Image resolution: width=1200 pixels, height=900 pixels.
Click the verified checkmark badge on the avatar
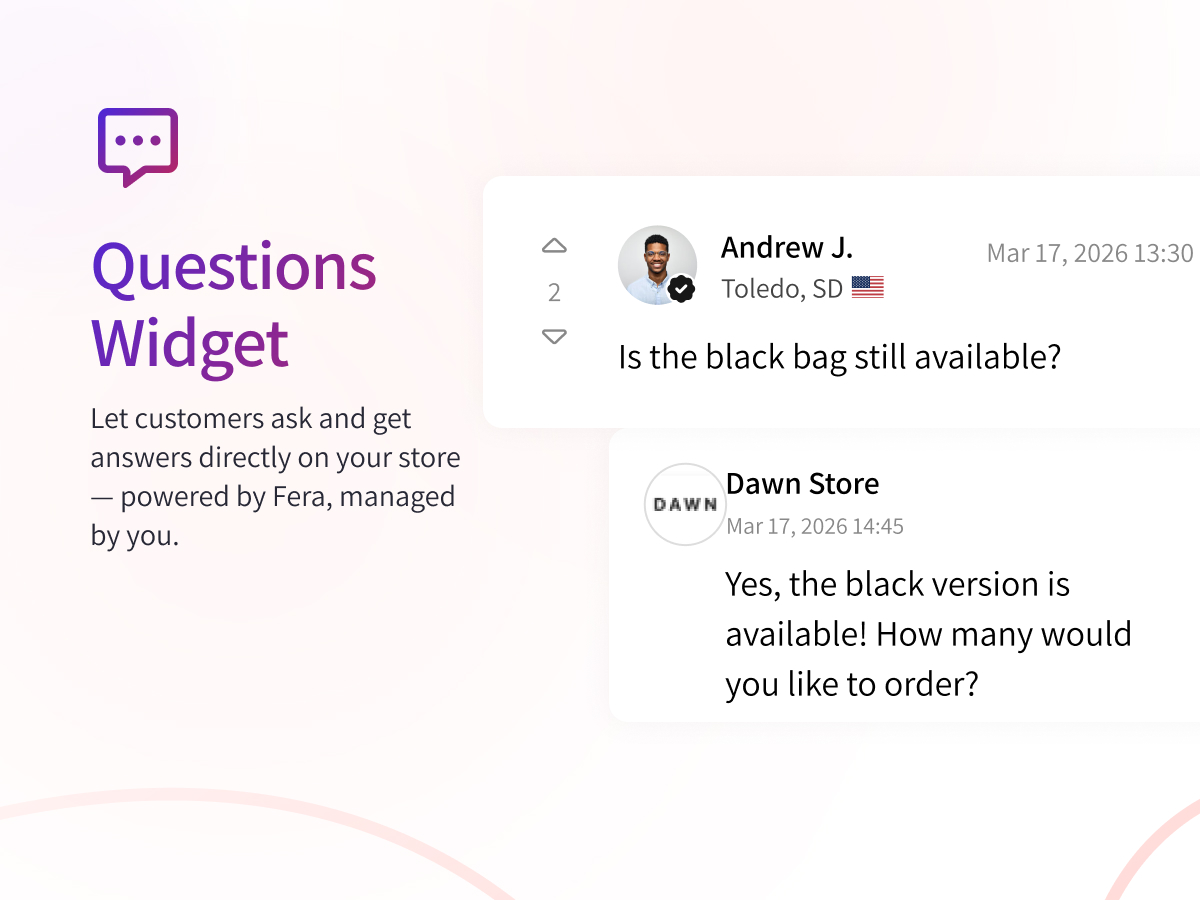(x=682, y=289)
